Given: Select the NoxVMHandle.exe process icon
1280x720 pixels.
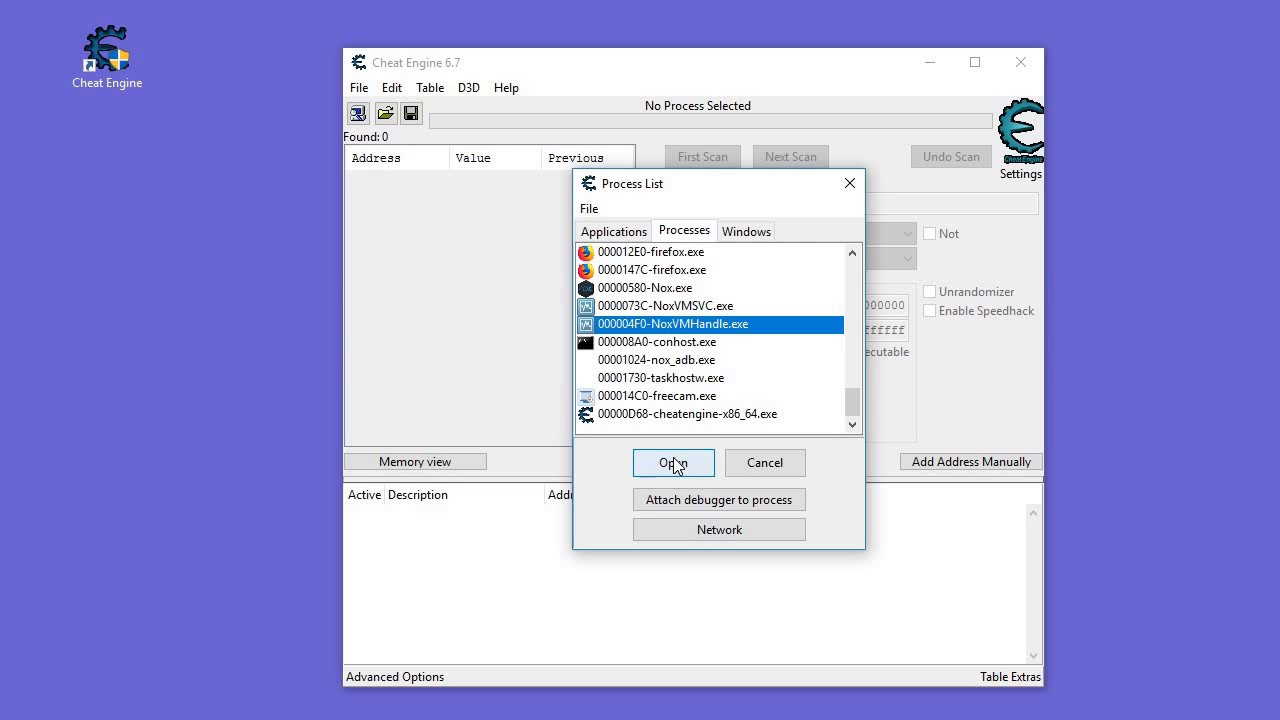Looking at the screenshot, I should pyautogui.click(x=586, y=324).
